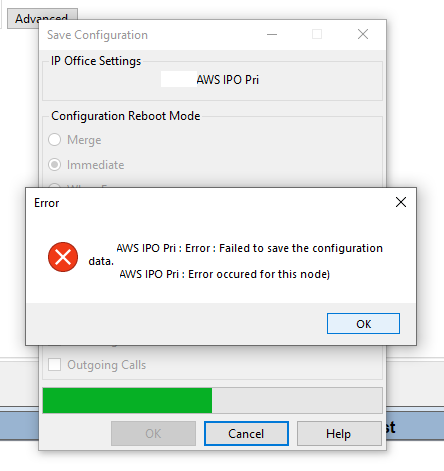Click the empty grey portion of progress bar
Viewport: 444px width, 471px height.
[297, 400]
